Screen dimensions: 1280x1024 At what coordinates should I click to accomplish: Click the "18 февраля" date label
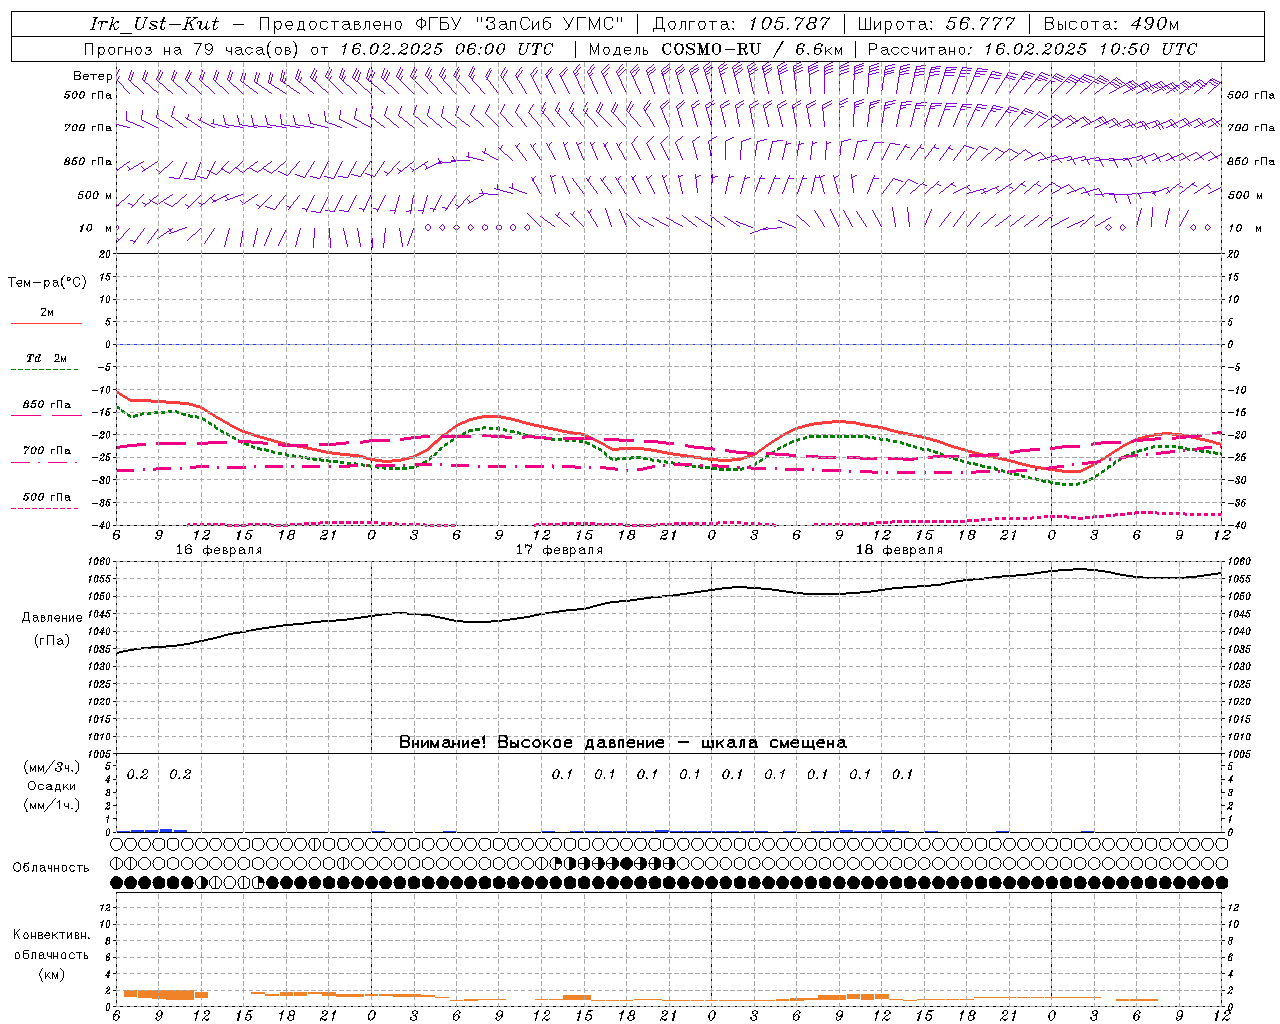[x=899, y=550]
